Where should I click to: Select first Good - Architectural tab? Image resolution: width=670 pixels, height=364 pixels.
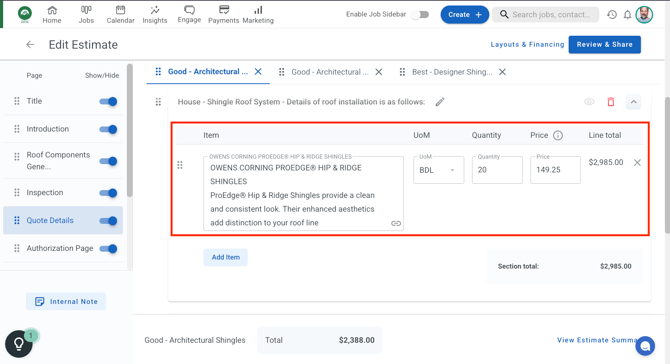(208, 71)
